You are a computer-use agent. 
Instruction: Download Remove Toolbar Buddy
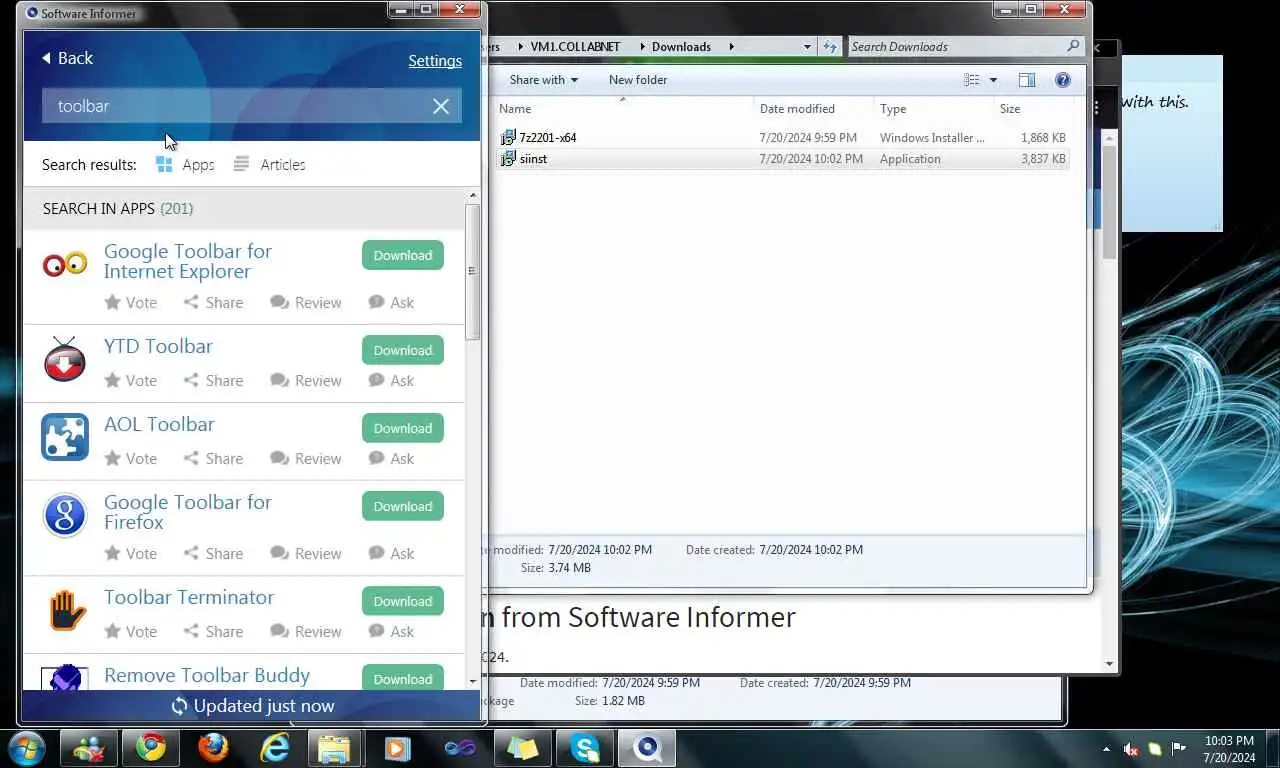pyautogui.click(x=403, y=678)
